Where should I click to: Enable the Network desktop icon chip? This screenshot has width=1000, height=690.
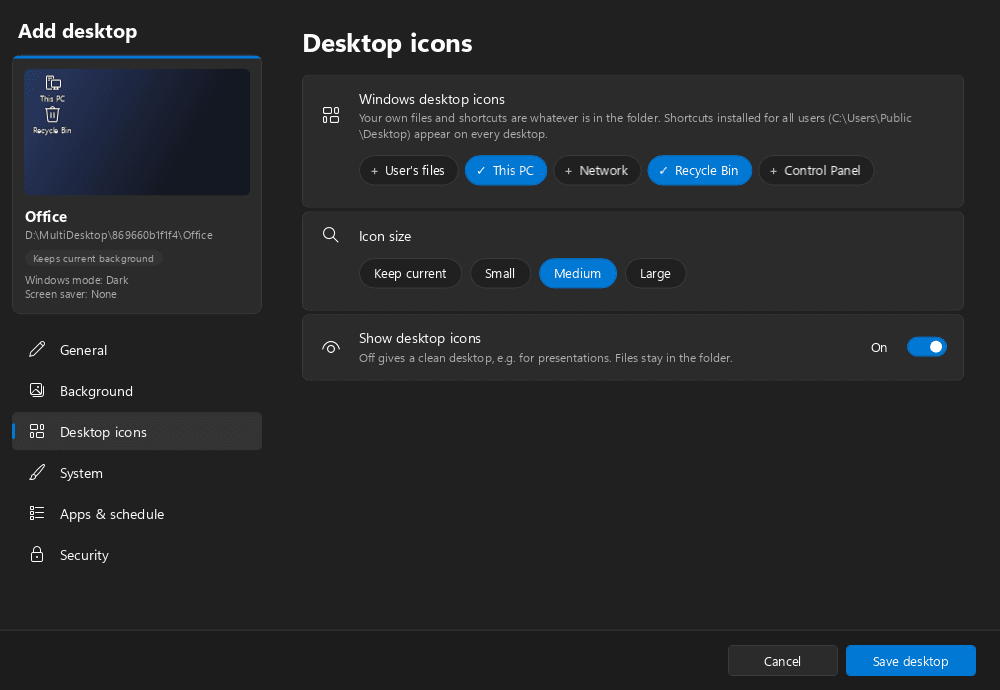[597, 171]
